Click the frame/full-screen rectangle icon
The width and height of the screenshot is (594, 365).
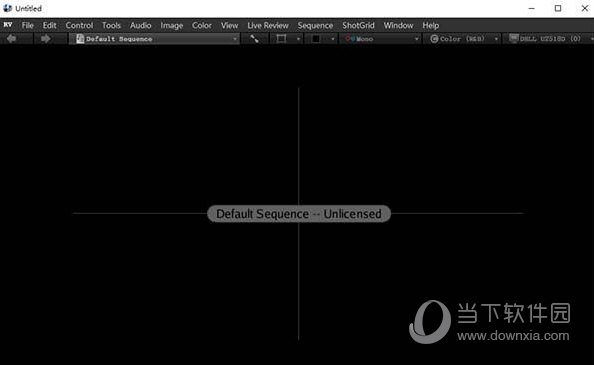point(281,39)
